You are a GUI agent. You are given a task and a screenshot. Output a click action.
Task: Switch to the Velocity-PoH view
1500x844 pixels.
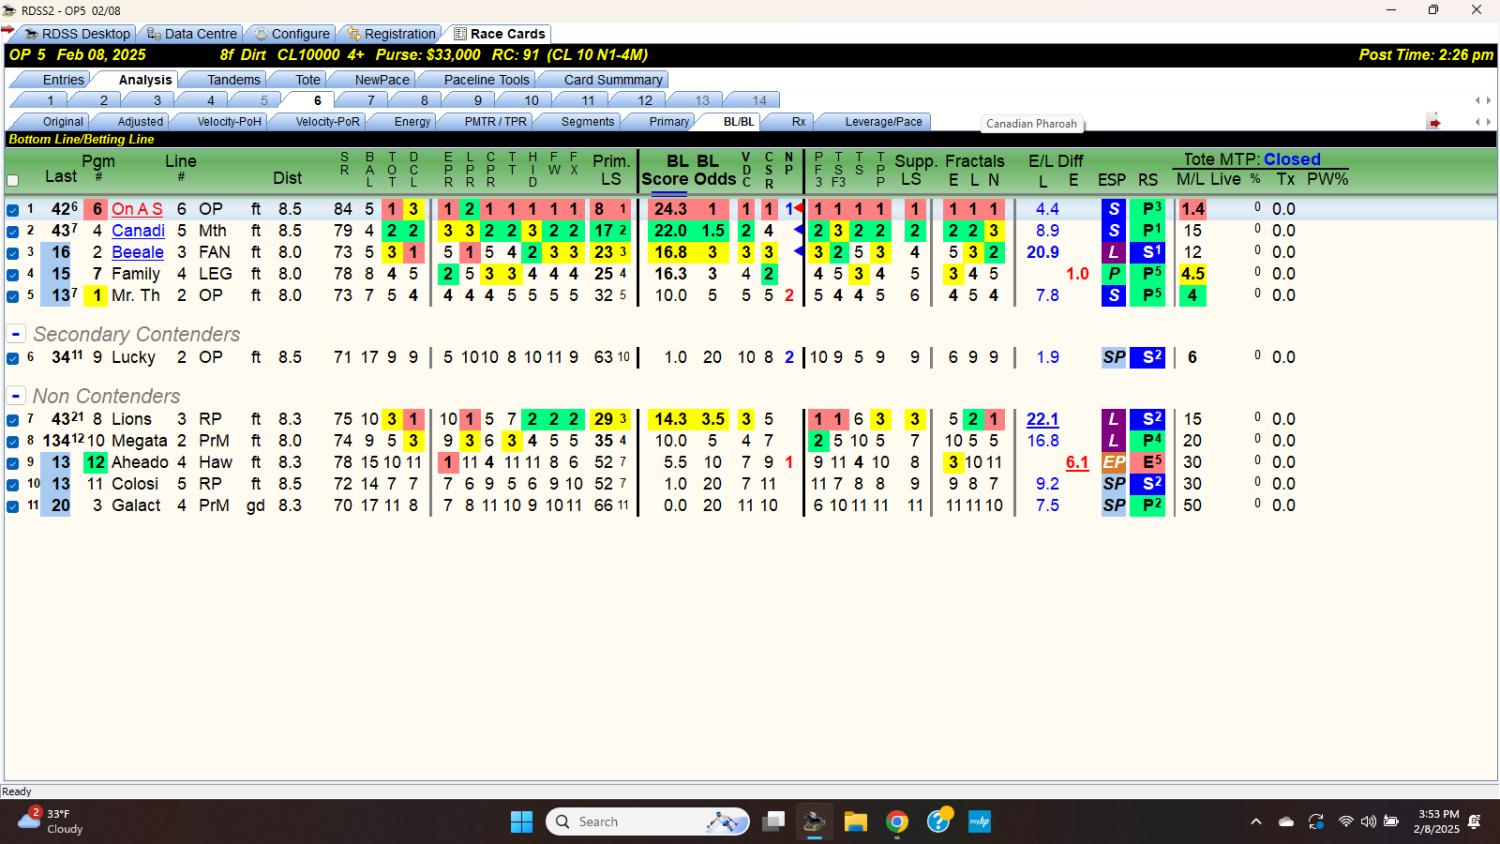[229, 122]
